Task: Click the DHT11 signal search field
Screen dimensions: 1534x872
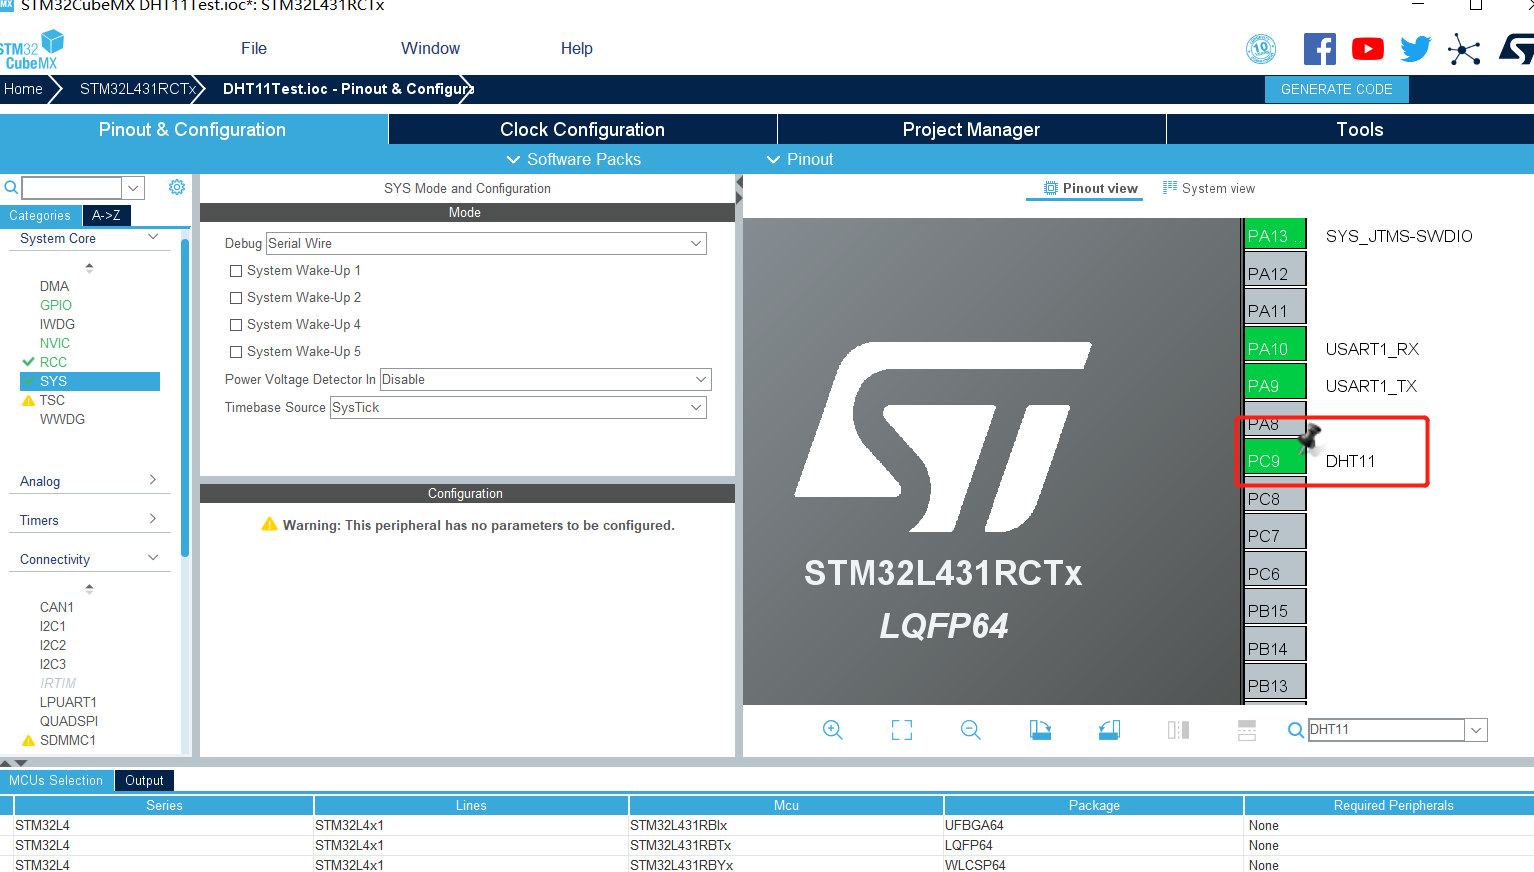Action: (x=1385, y=729)
